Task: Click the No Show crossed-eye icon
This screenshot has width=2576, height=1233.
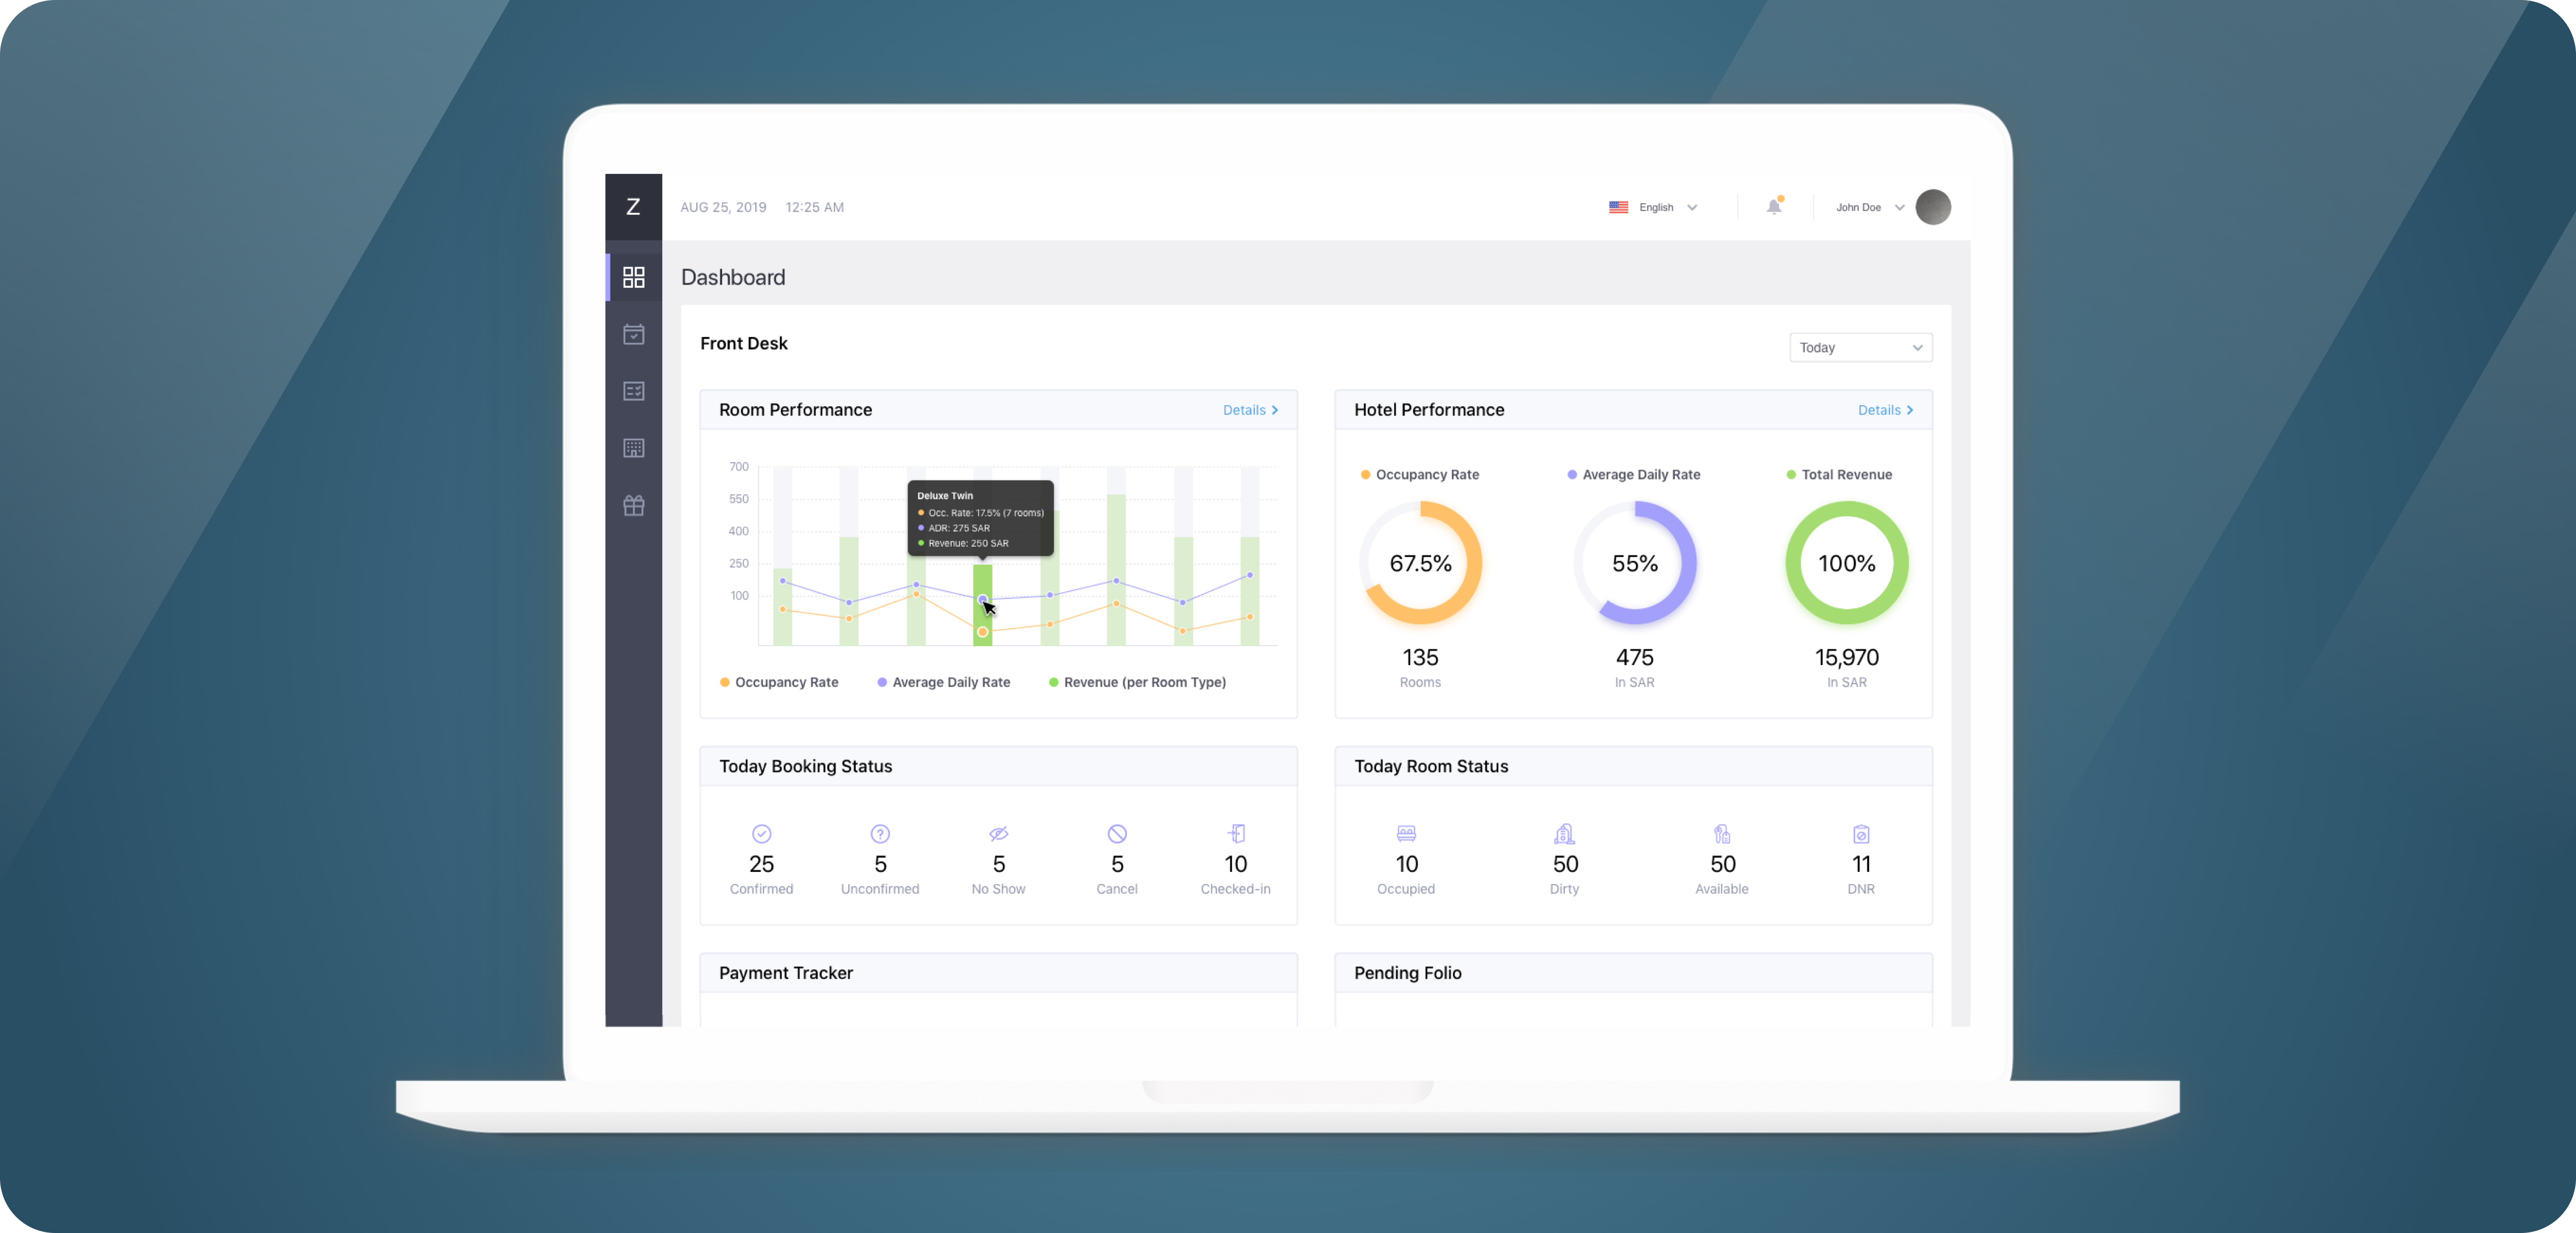Action: coord(998,833)
